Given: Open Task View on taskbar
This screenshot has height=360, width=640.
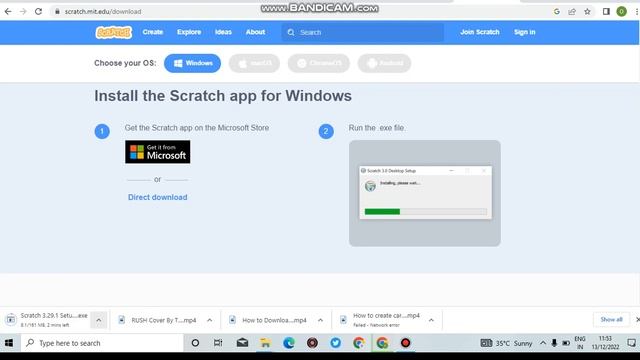Looking at the screenshot, I should click(x=218, y=343).
